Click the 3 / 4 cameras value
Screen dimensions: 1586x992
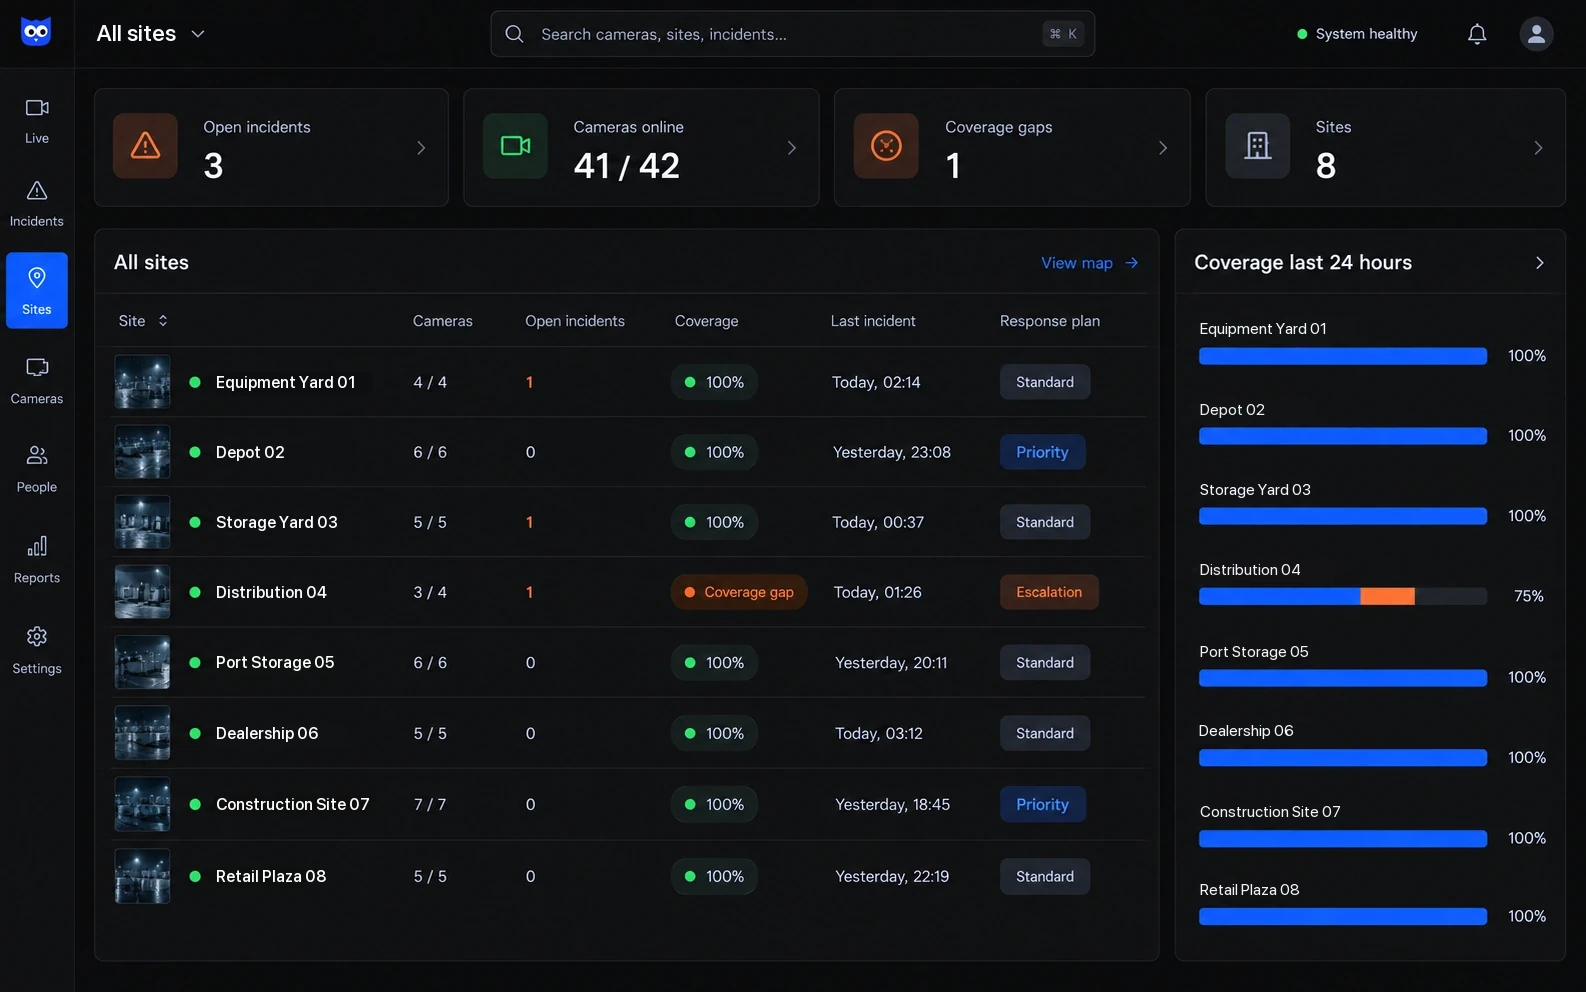430,592
